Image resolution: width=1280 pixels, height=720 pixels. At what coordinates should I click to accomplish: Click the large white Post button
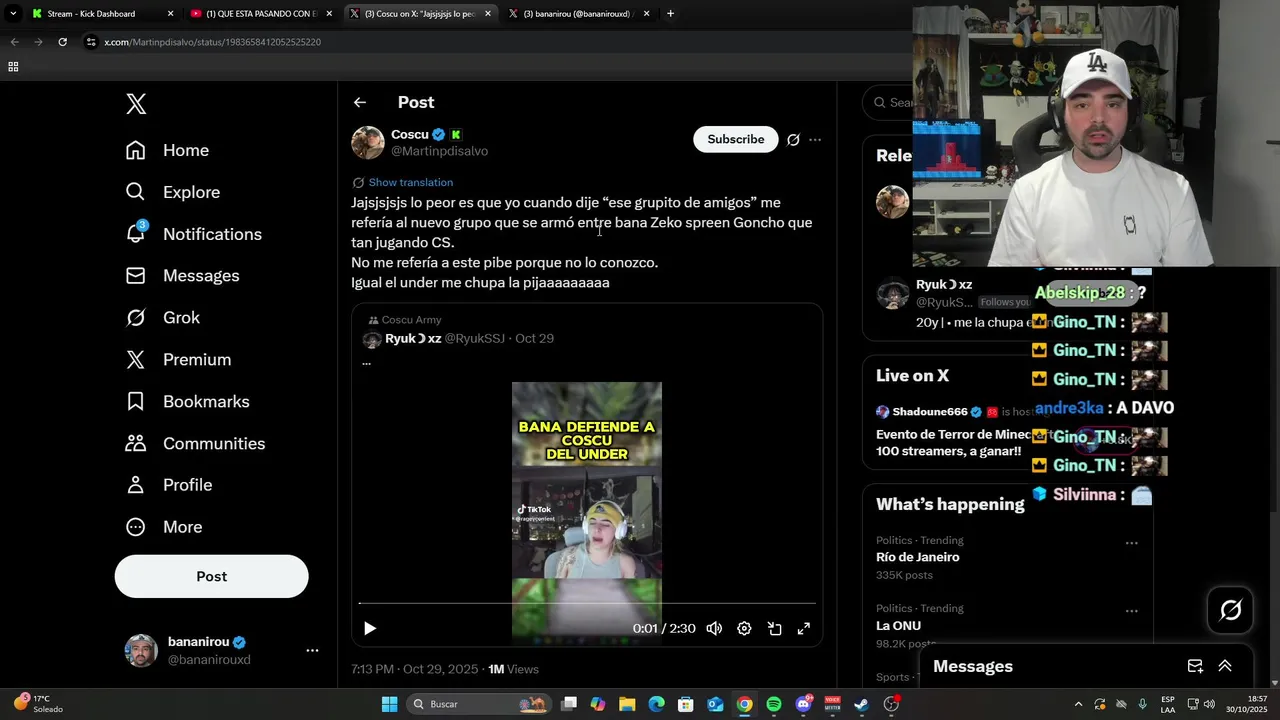(x=211, y=576)
